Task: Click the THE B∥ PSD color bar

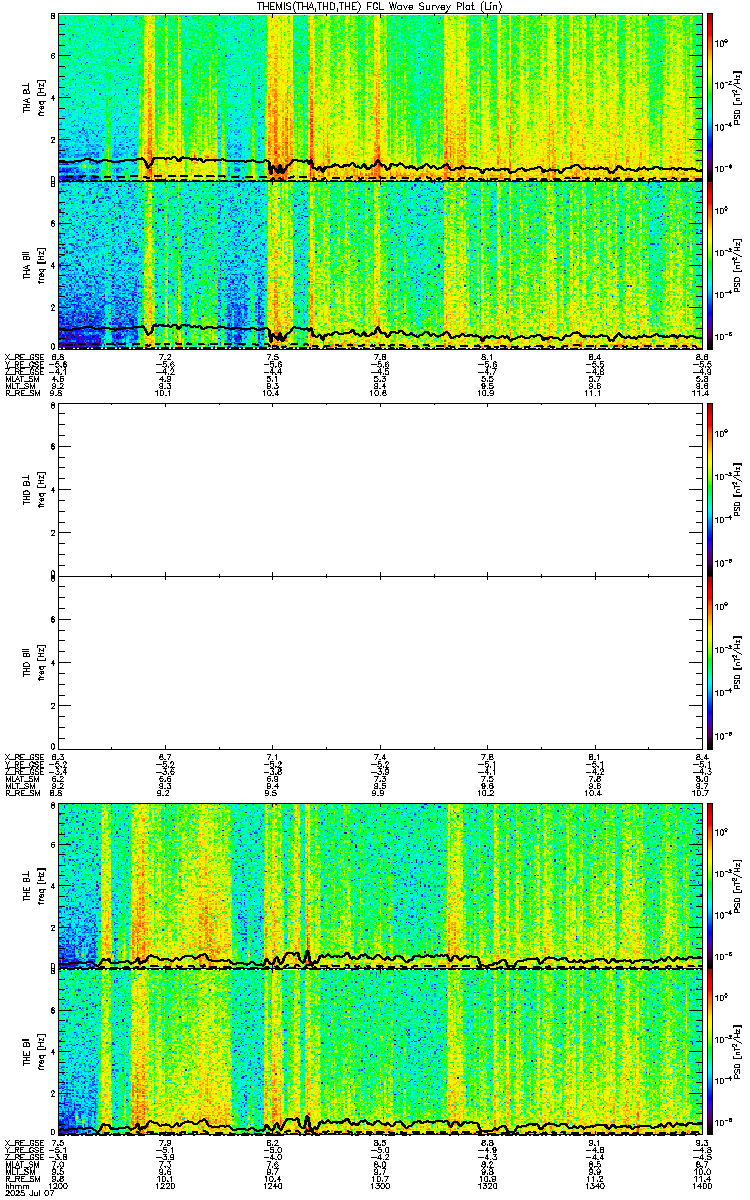Action: 710,1052
